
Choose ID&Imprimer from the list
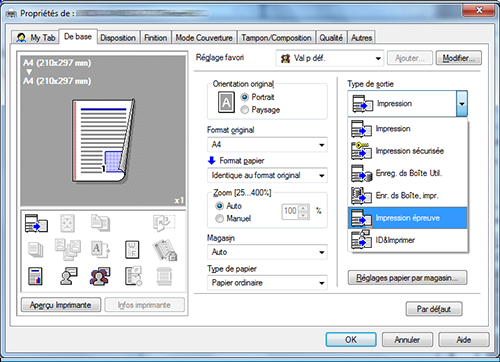click(408, 240)
